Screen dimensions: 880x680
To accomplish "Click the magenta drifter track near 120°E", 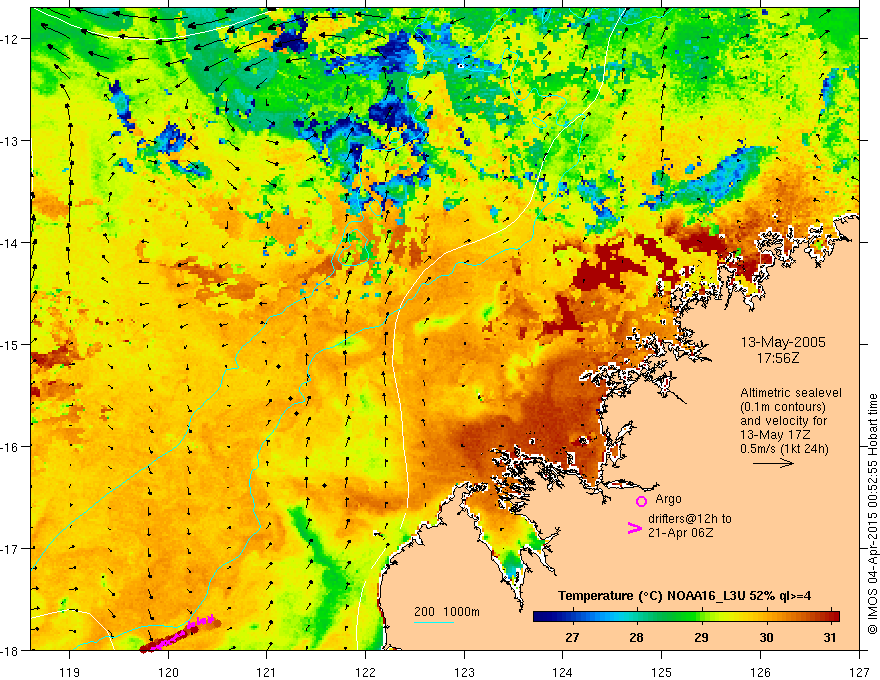I will pyautogui.click(x=180, y=636).
